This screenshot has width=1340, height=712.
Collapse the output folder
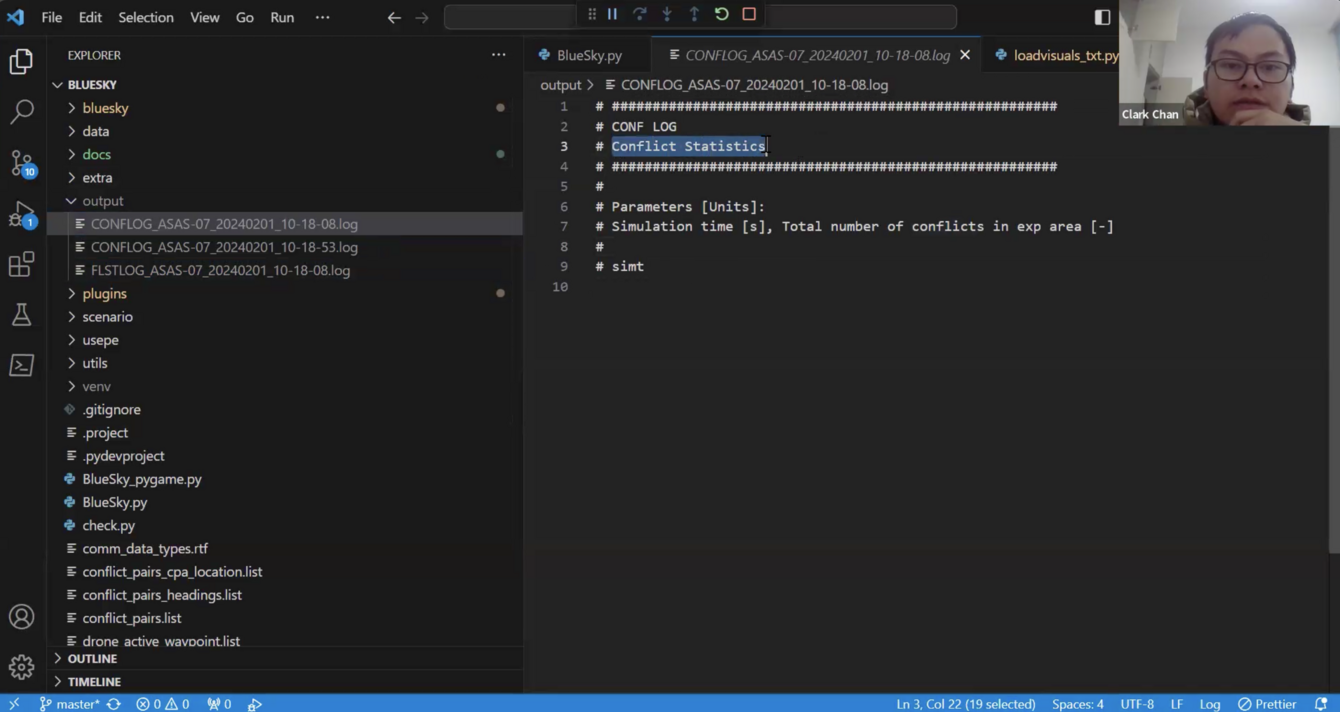coord(102,201)
